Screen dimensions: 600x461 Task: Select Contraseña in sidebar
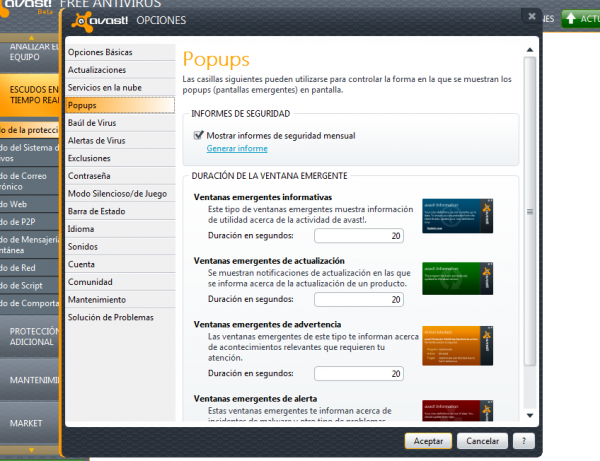pos(120,176)
